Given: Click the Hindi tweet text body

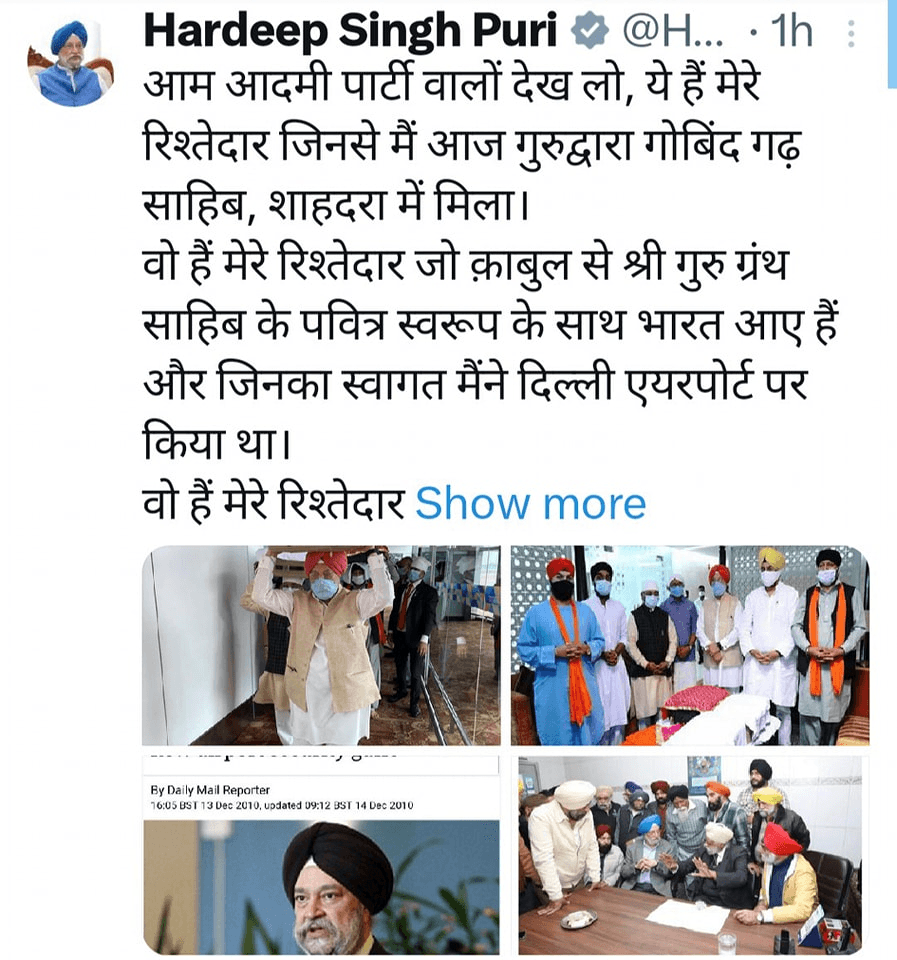Looking at the screenshot, I should tap(490, 294).
